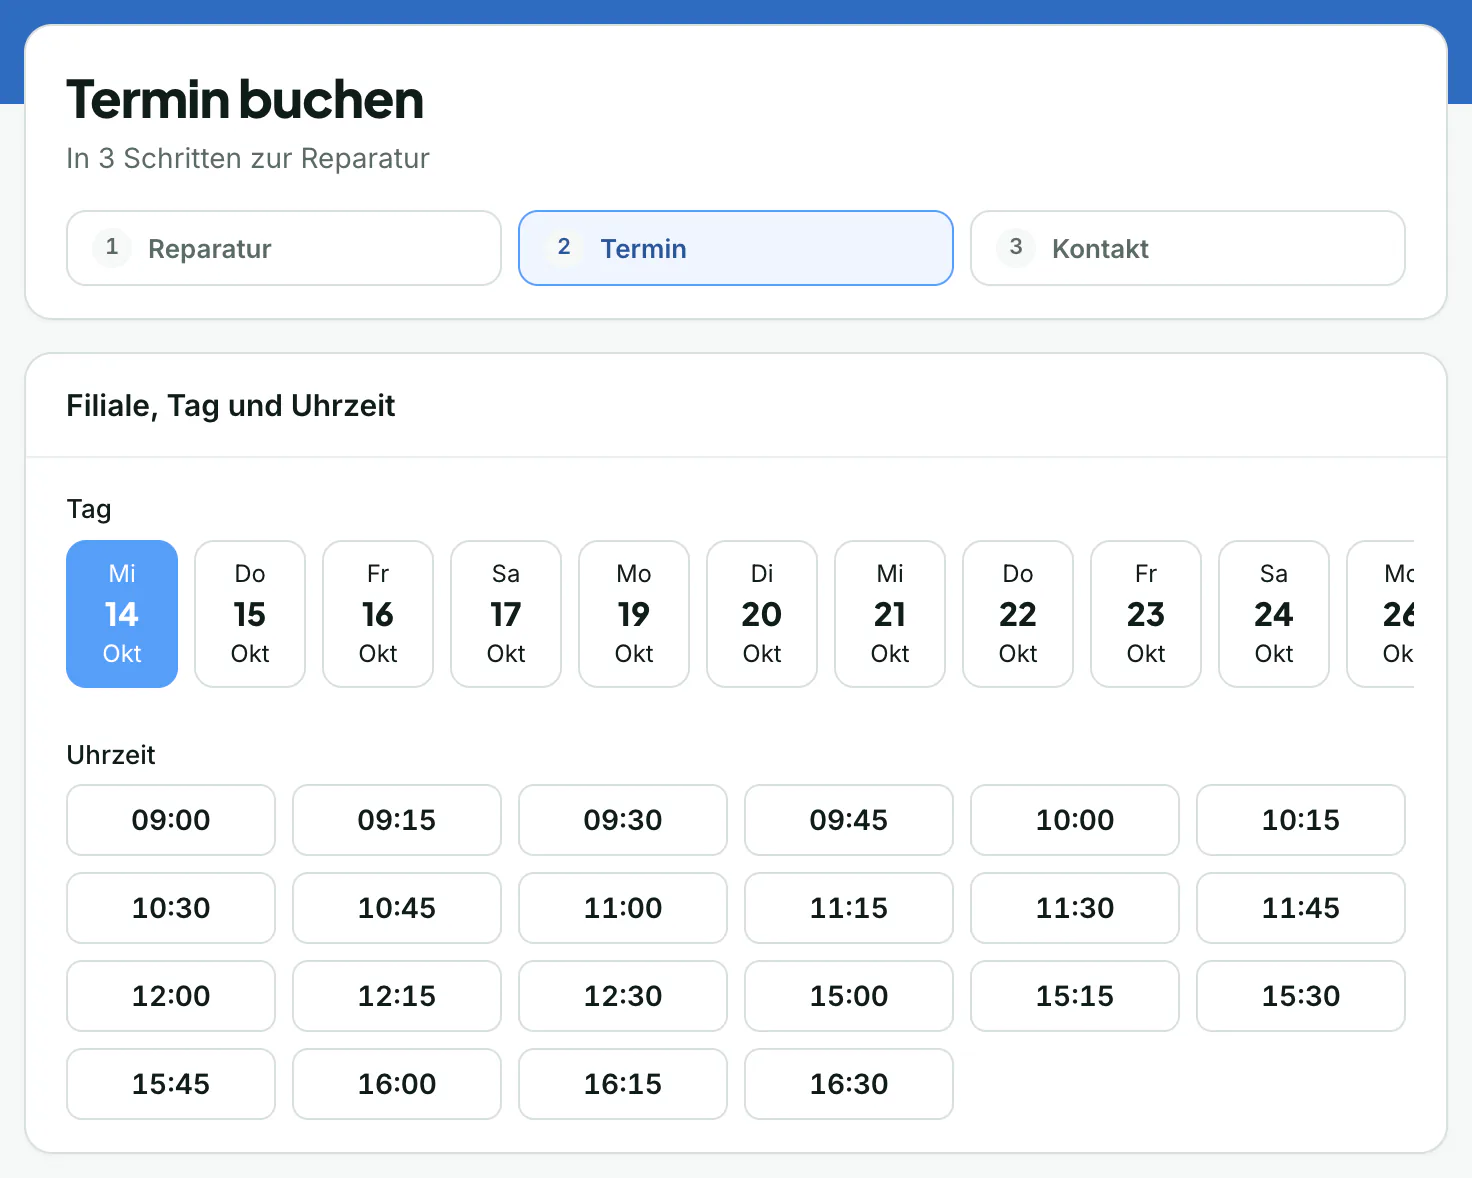Select step 2 Termin tab
The image size is (1472, 1178).
click(x=736, y=248)
